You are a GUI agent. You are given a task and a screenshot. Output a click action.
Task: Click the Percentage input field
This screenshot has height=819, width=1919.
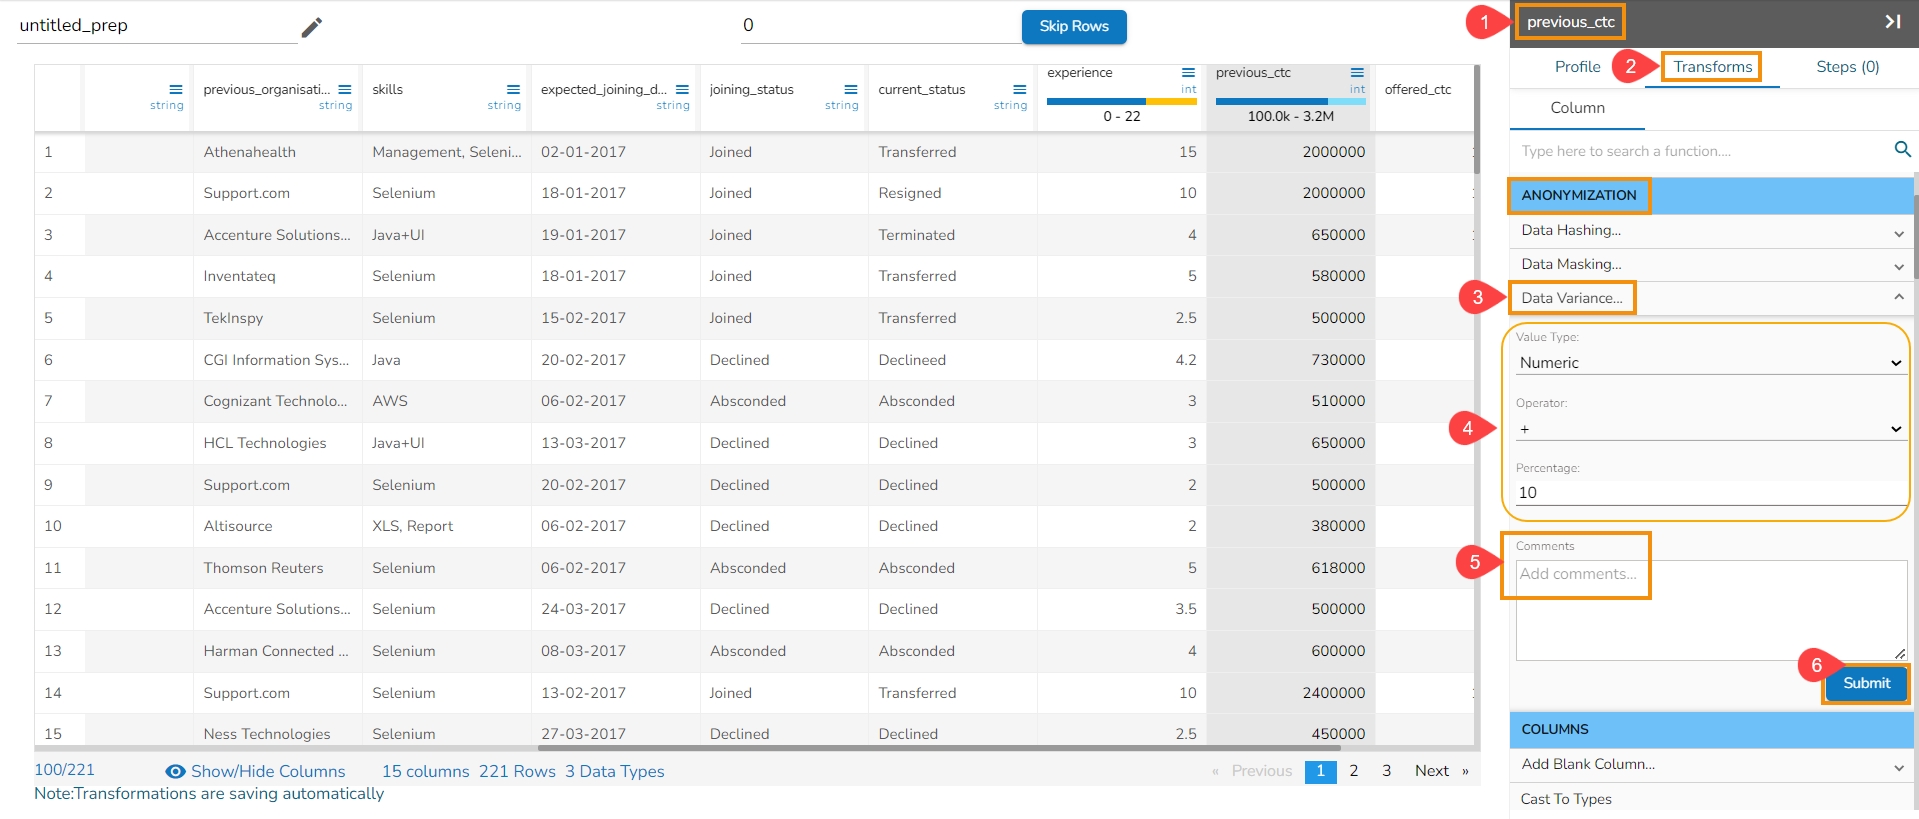[x=1710, y=493]
